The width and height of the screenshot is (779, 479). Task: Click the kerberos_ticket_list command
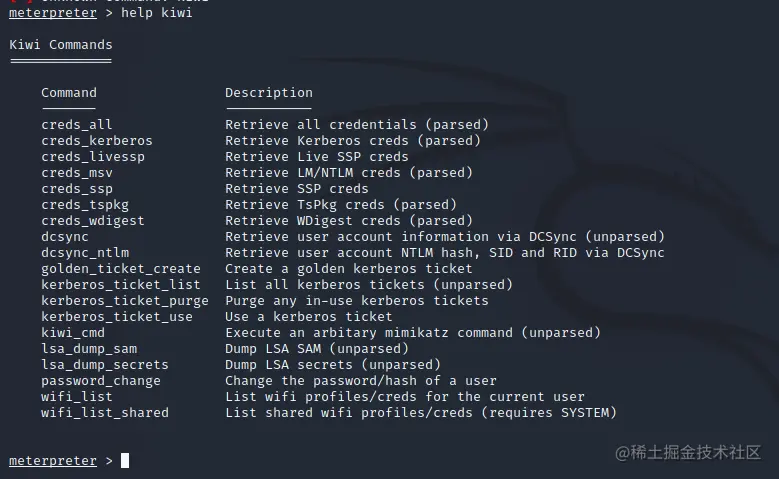point(121,285)
